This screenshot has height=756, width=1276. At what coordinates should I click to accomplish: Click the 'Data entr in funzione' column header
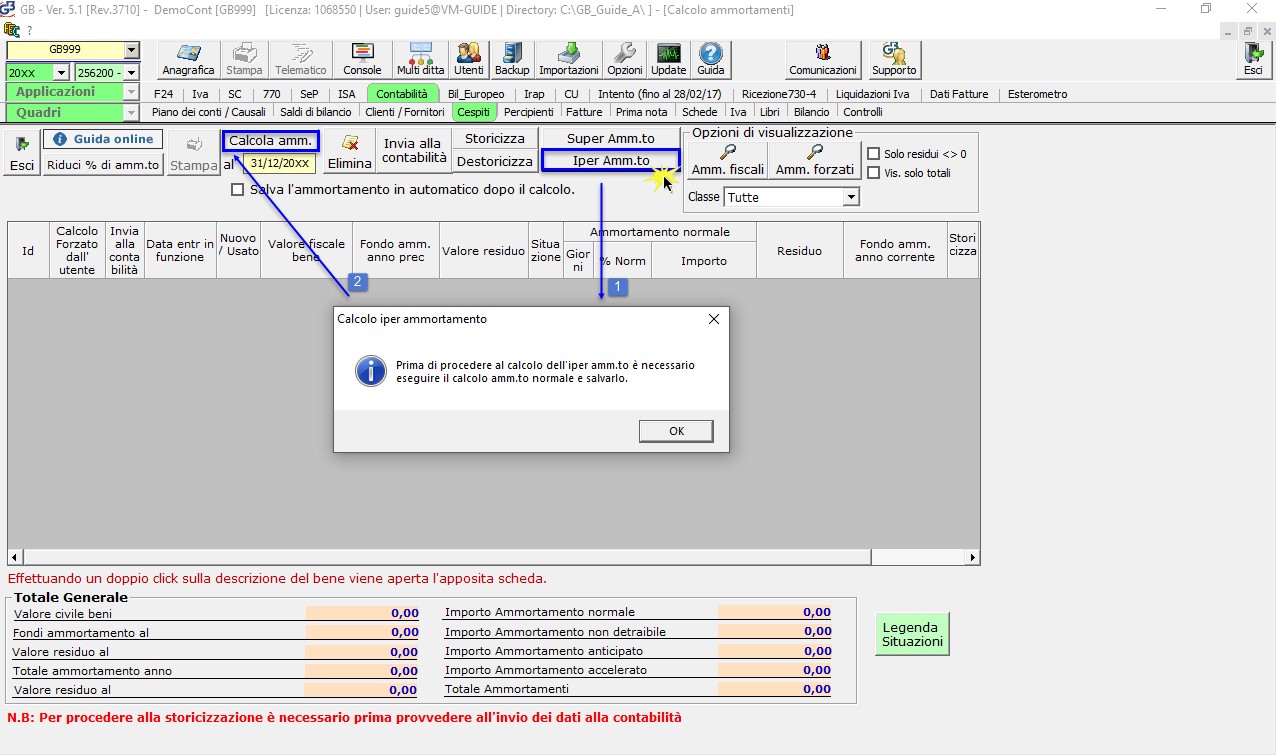pos(180,250)
